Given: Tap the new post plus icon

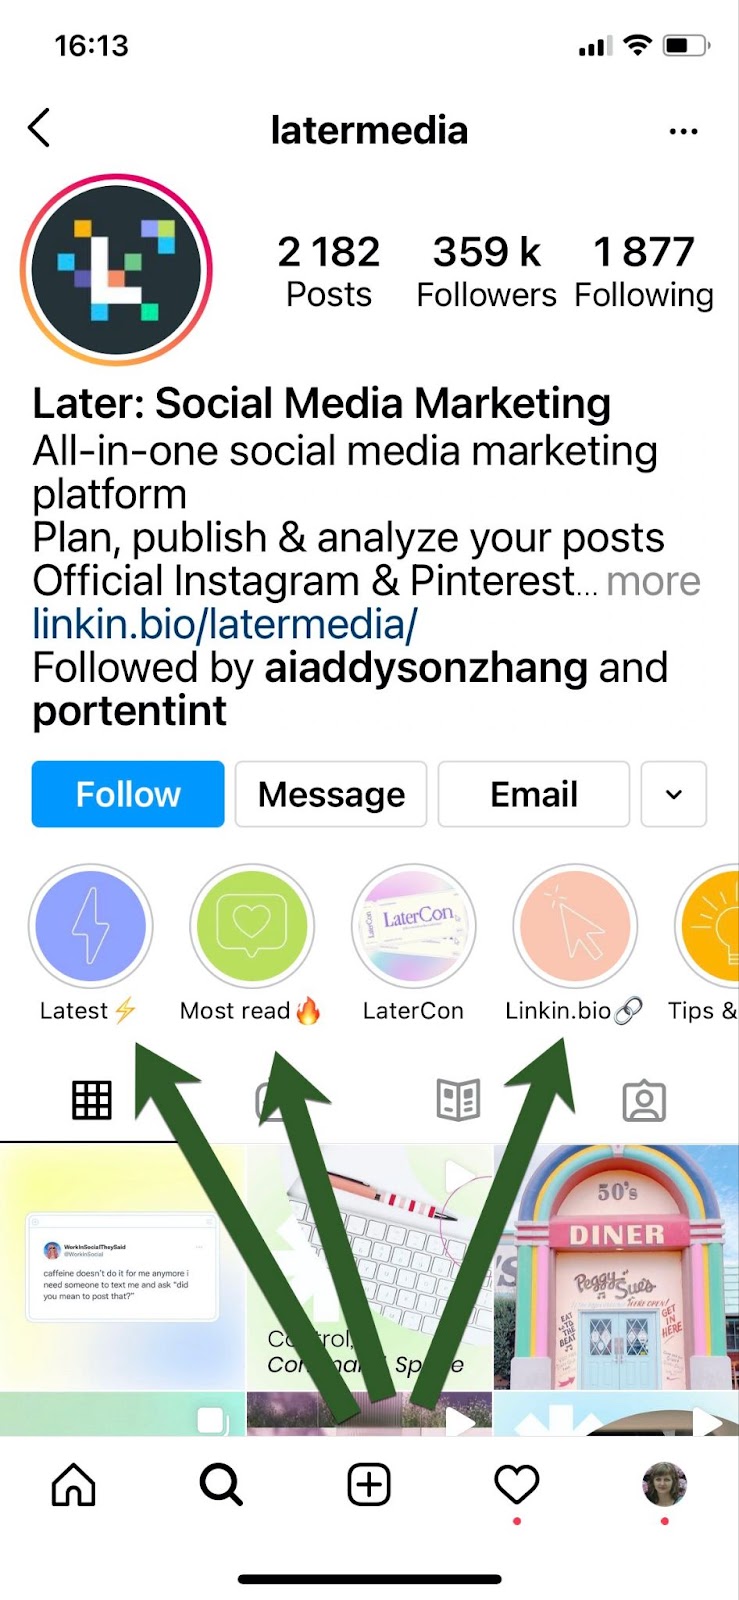Looking at the screenshot, I should pyautogui.click(x=369, y=1484).
